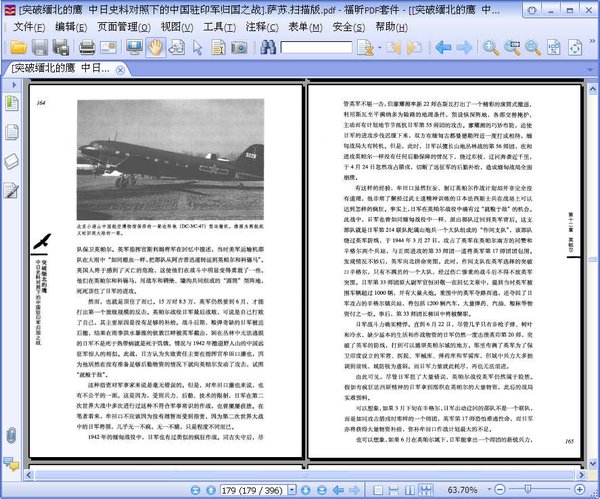600x499 pixels.
Task: Close the 突破缅北的鹰 document tab
Action: (120, 70)
